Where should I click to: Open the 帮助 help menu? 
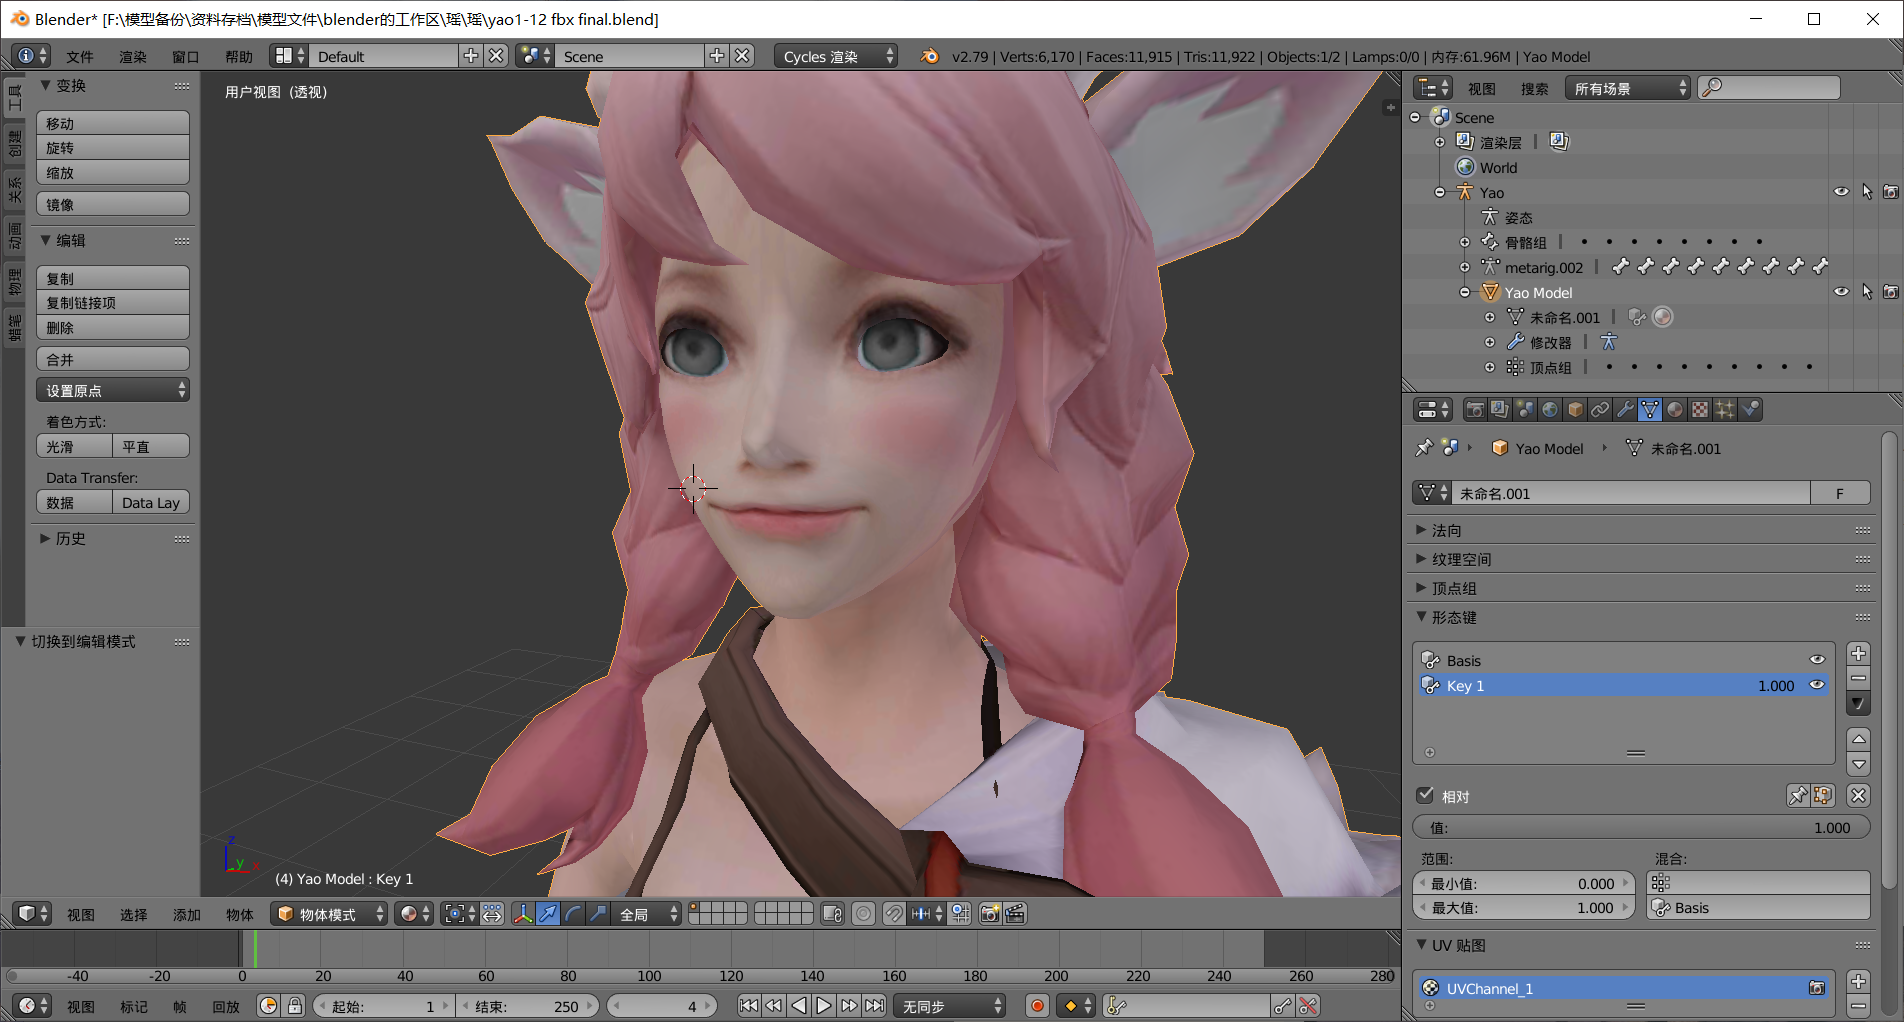(x=239, y=56)
